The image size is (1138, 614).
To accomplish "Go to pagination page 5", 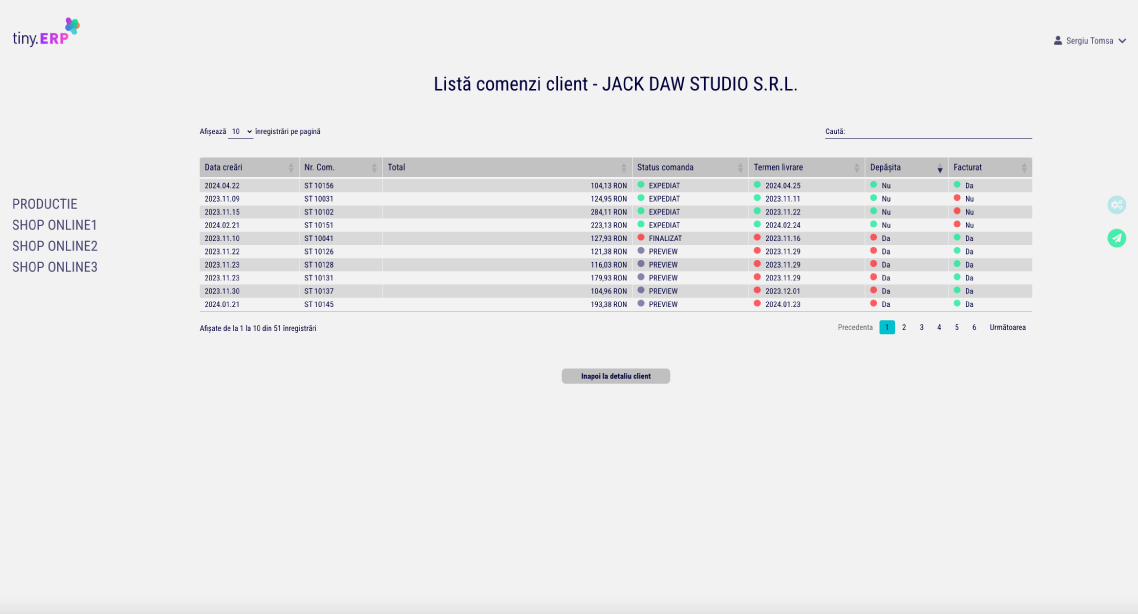I will click(x=957, y=327).
